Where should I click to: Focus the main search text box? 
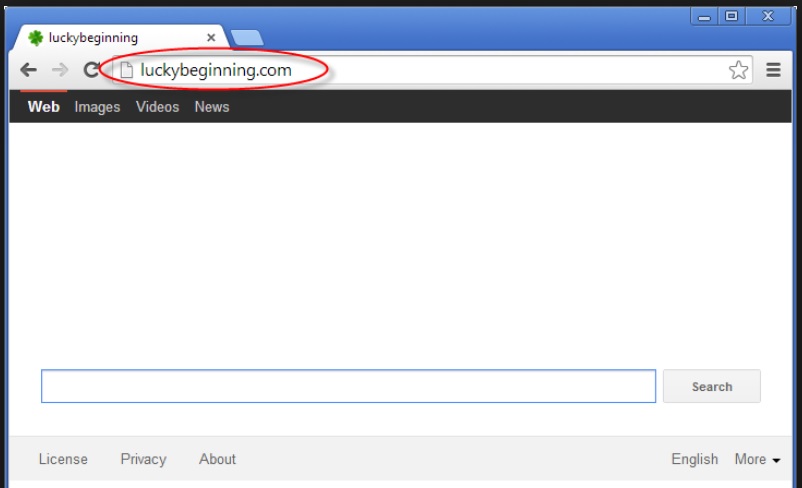348,386
